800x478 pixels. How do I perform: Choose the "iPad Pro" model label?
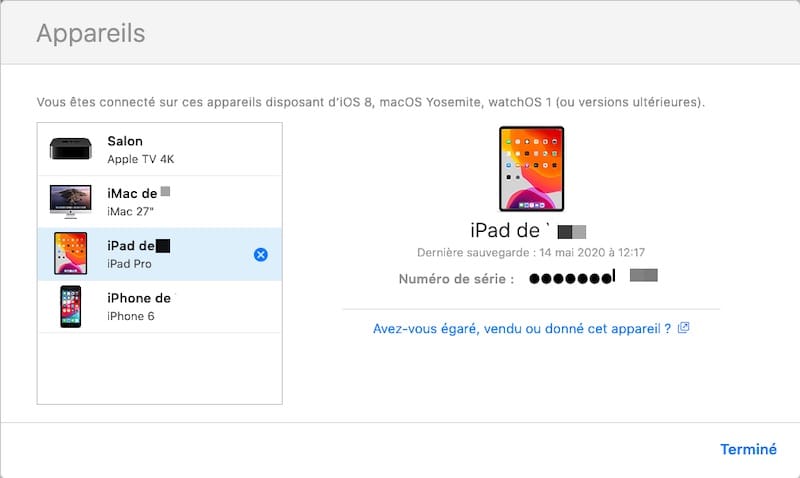coord(132,264)
